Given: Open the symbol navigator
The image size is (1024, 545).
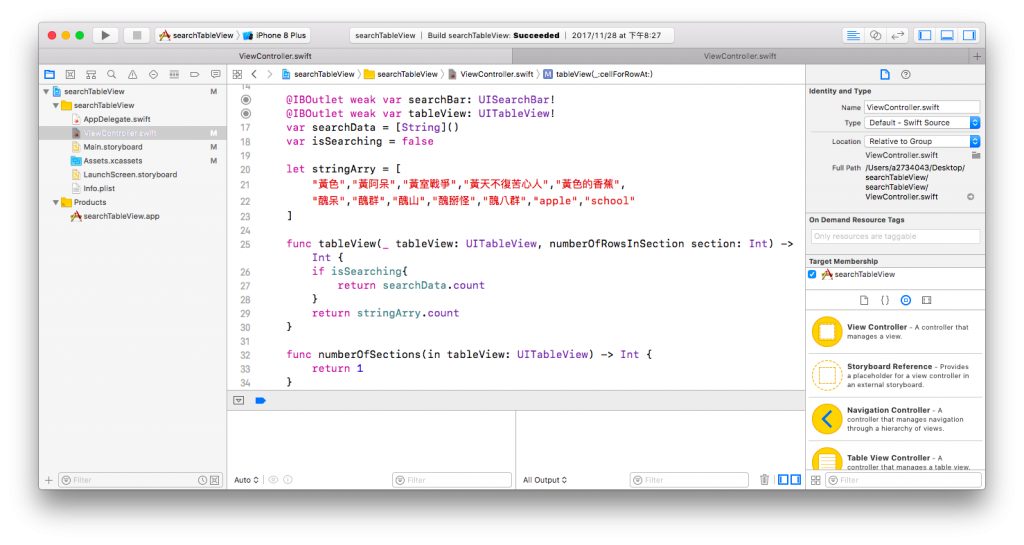Looking at the screenshot, I should [x=91, y=74].
